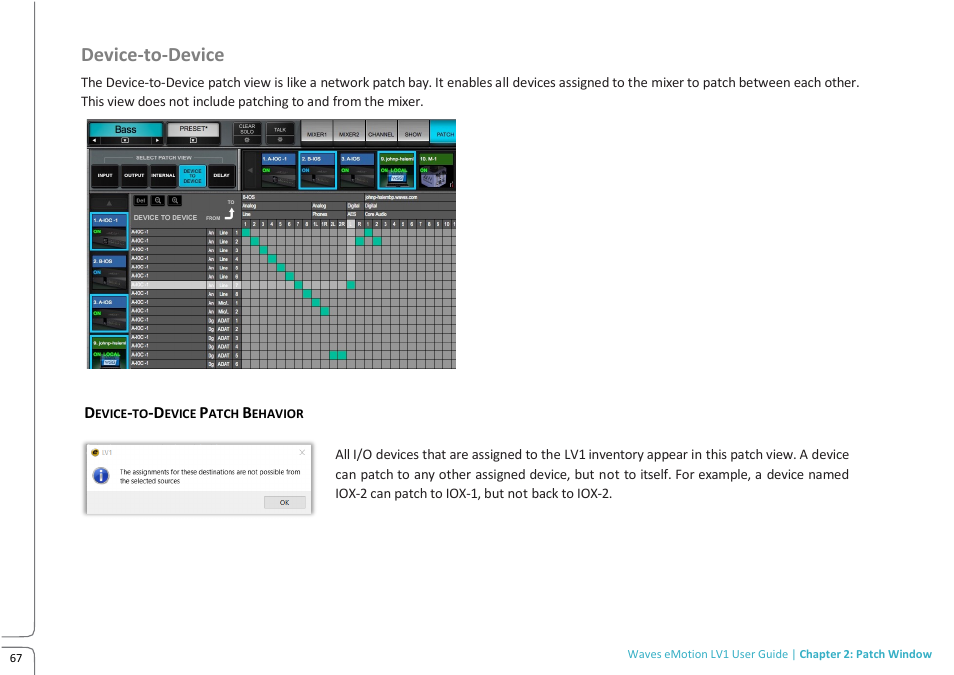The width and height of the screenshot is (954, 675).
Task: Select 1. A-IOC-1 device in top rack
Action: 279,170
